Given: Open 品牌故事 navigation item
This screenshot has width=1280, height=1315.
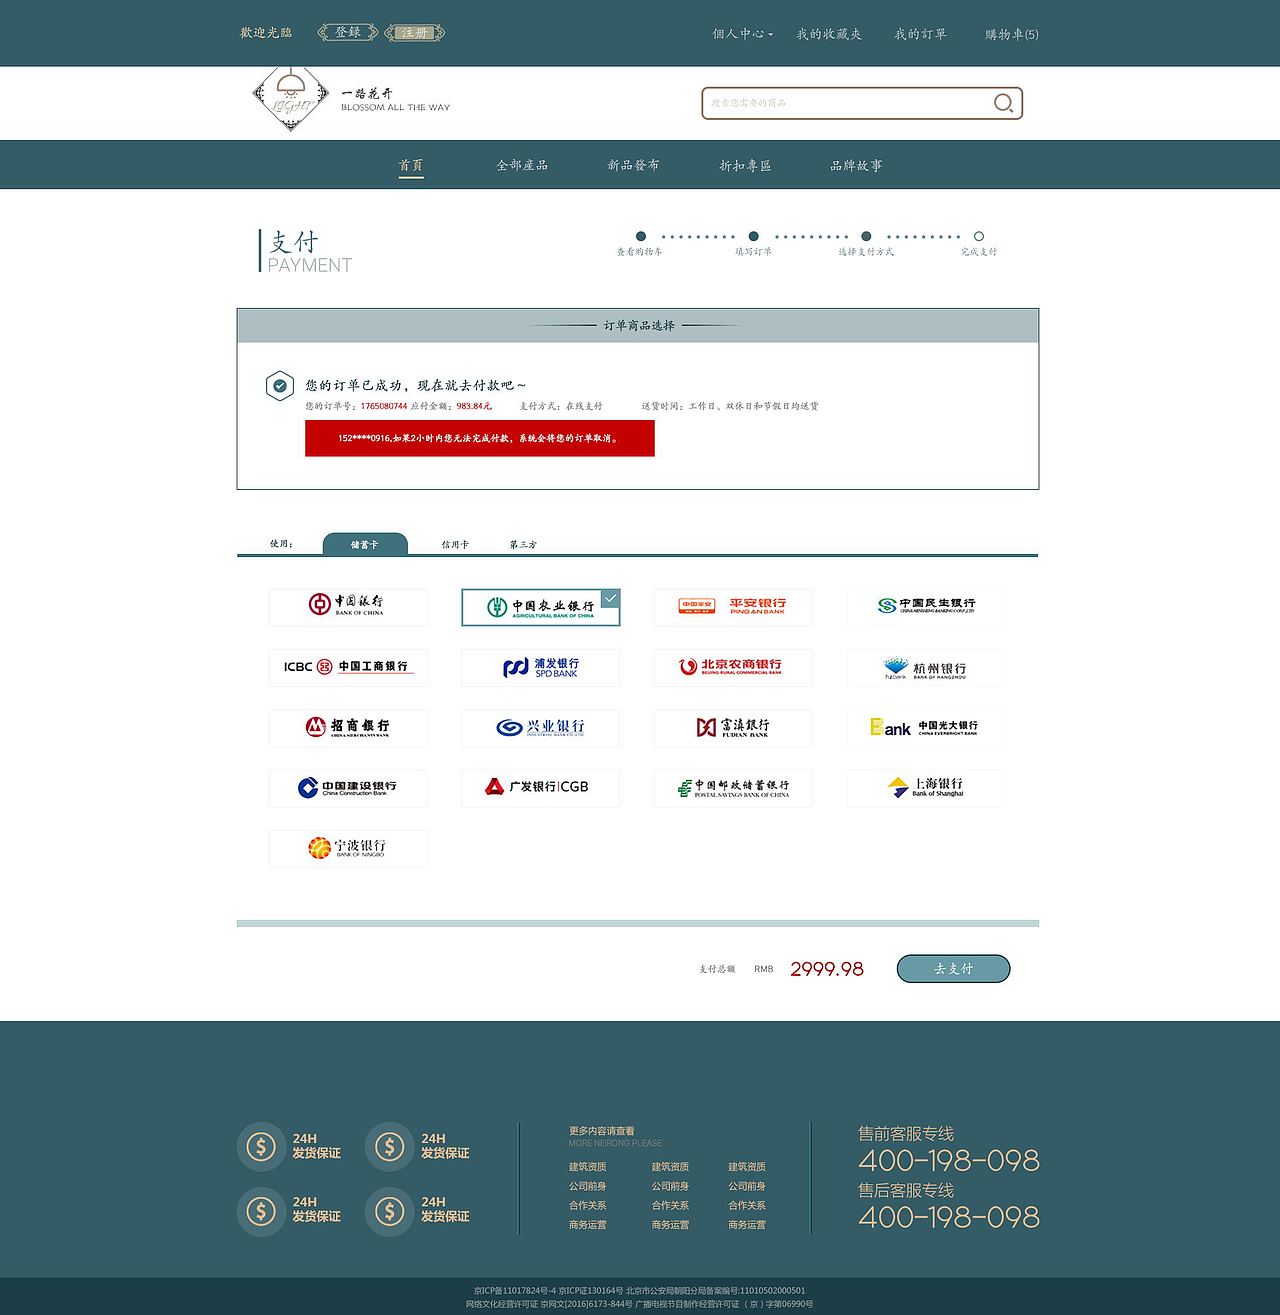Looking at the screenshot, I should (x=856, y=166).
